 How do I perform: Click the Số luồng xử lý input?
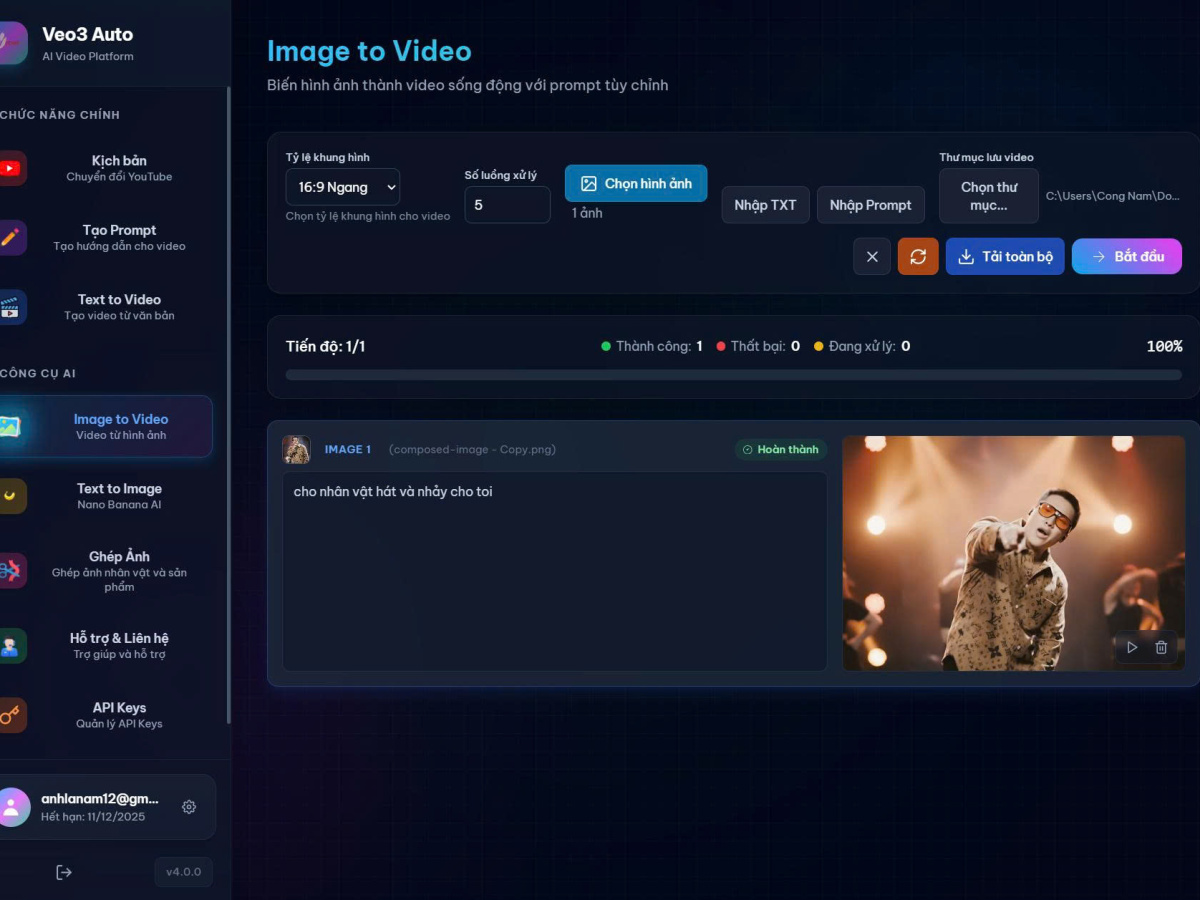[507, 205]
